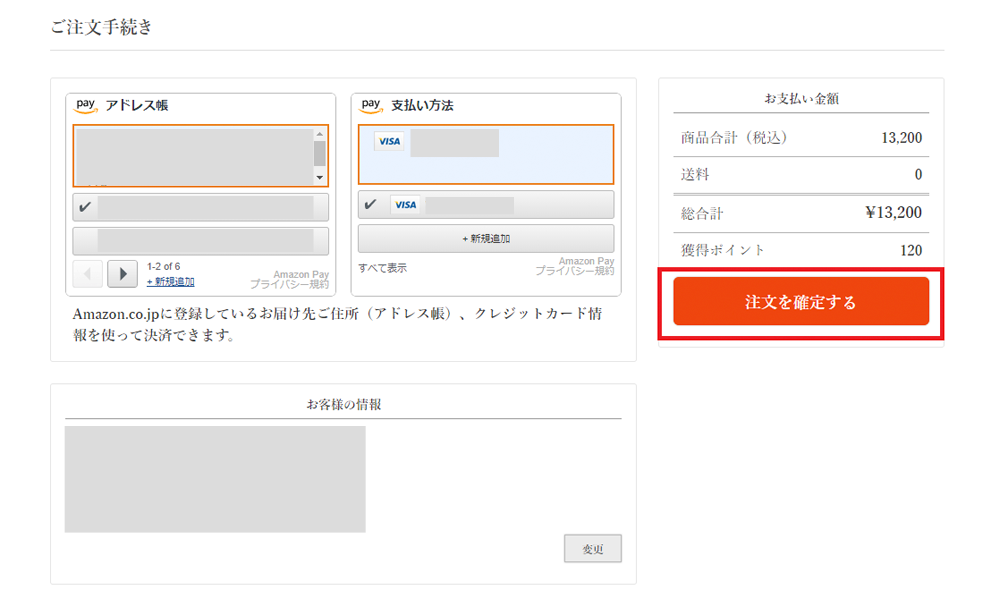Click the checkmark on the selected address row
Image resolution: width=993 pixels, height=598 pixels.
(85, 207)
